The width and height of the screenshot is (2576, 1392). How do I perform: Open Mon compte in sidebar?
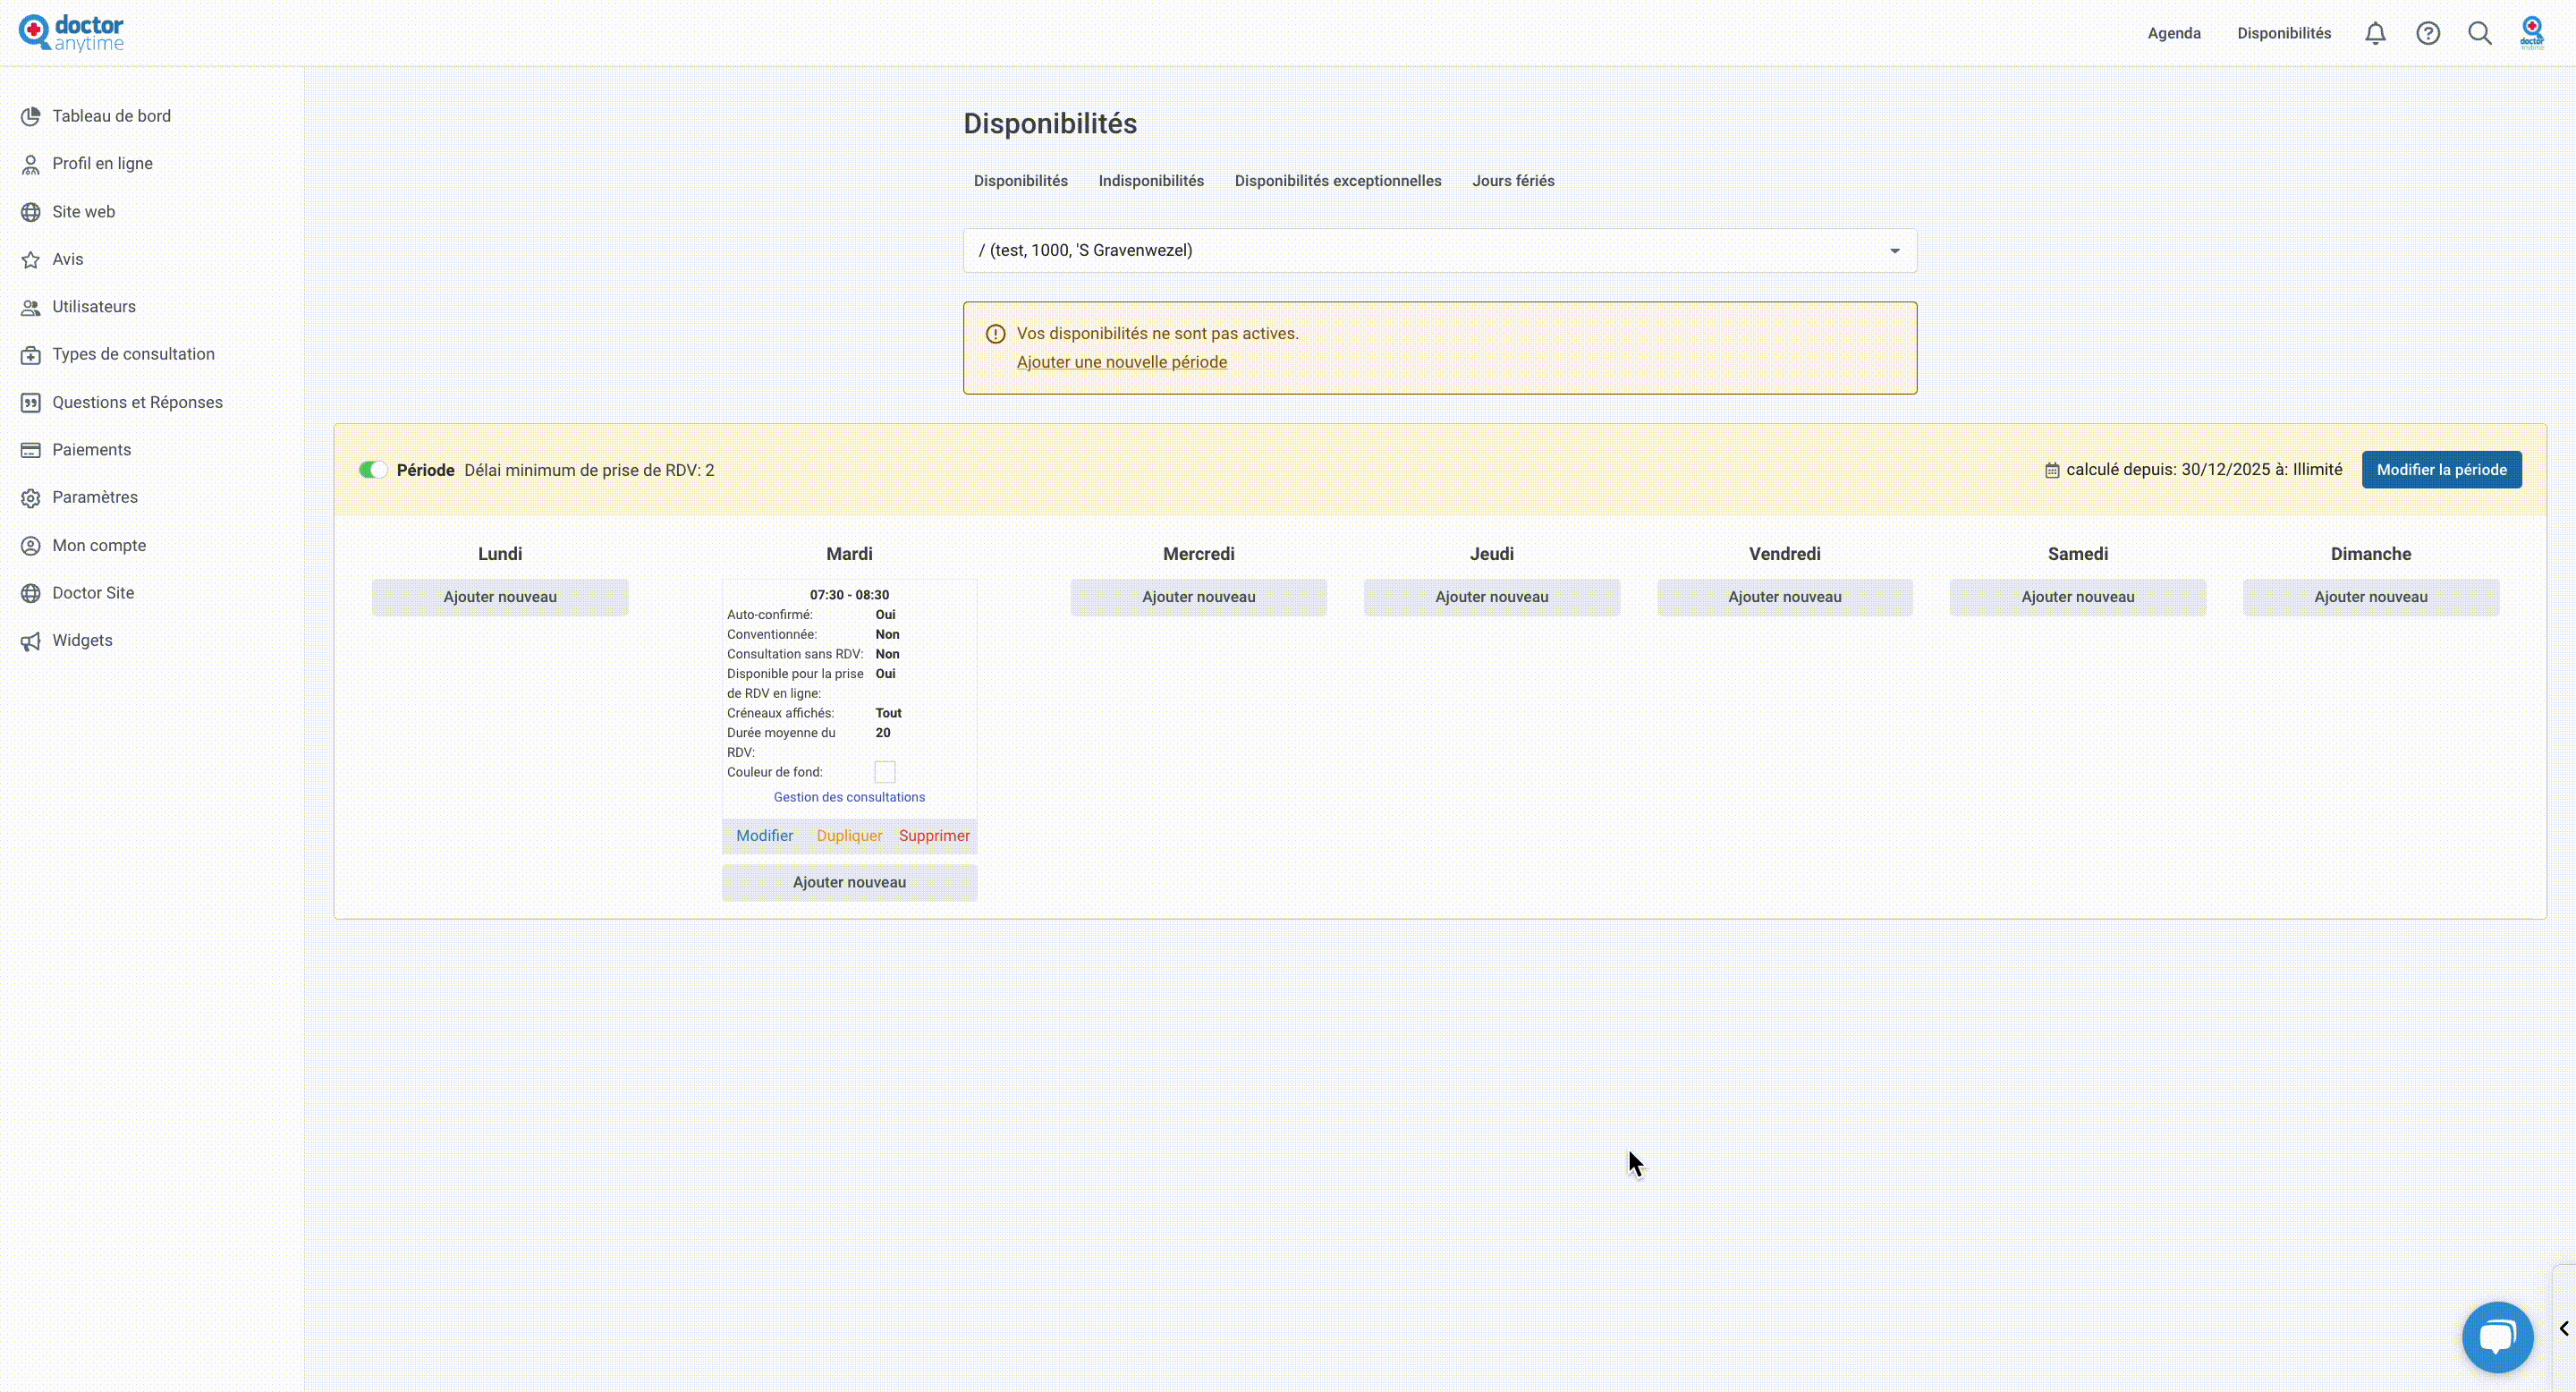[99, 545]
